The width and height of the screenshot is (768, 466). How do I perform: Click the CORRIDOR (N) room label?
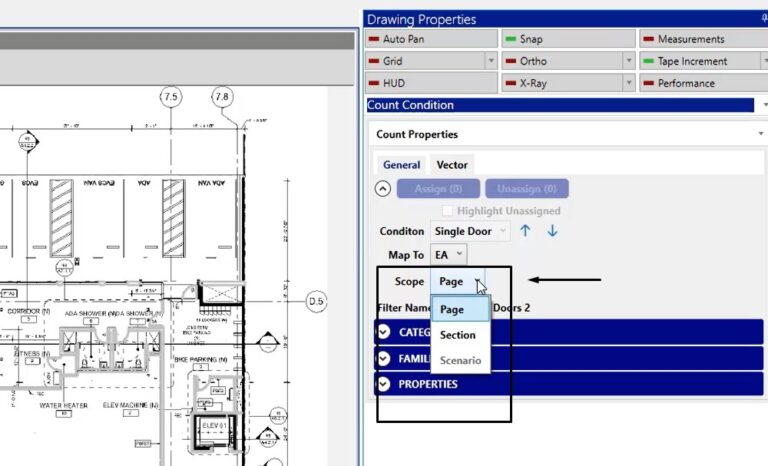pyautogui.click(x=29, y=311)
